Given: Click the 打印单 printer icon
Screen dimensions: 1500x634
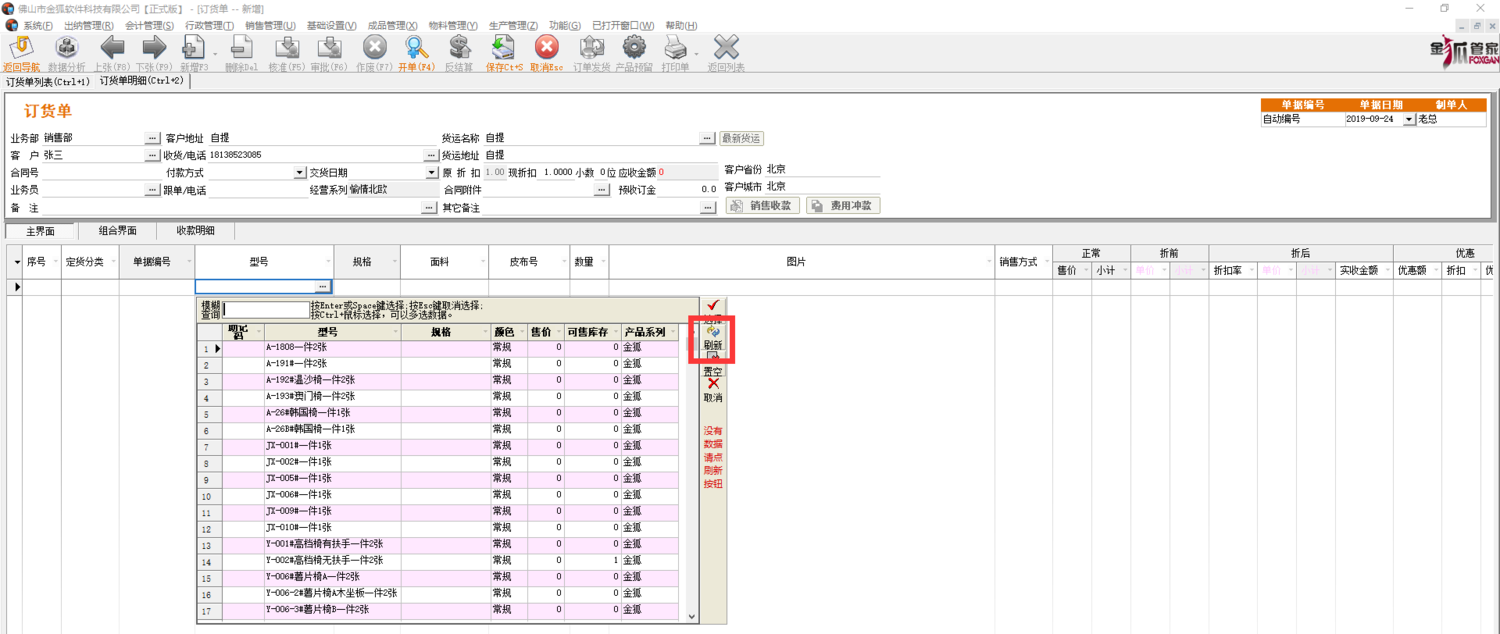Looking at the screenshot, I should (x=675, y=48).
